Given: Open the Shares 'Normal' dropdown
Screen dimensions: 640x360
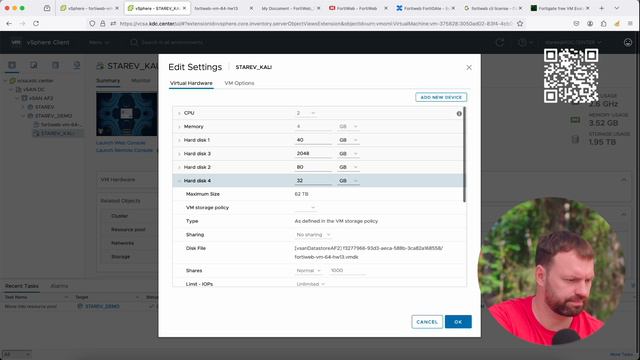Looking at the screenshot, I should click(x=308, y=271).
